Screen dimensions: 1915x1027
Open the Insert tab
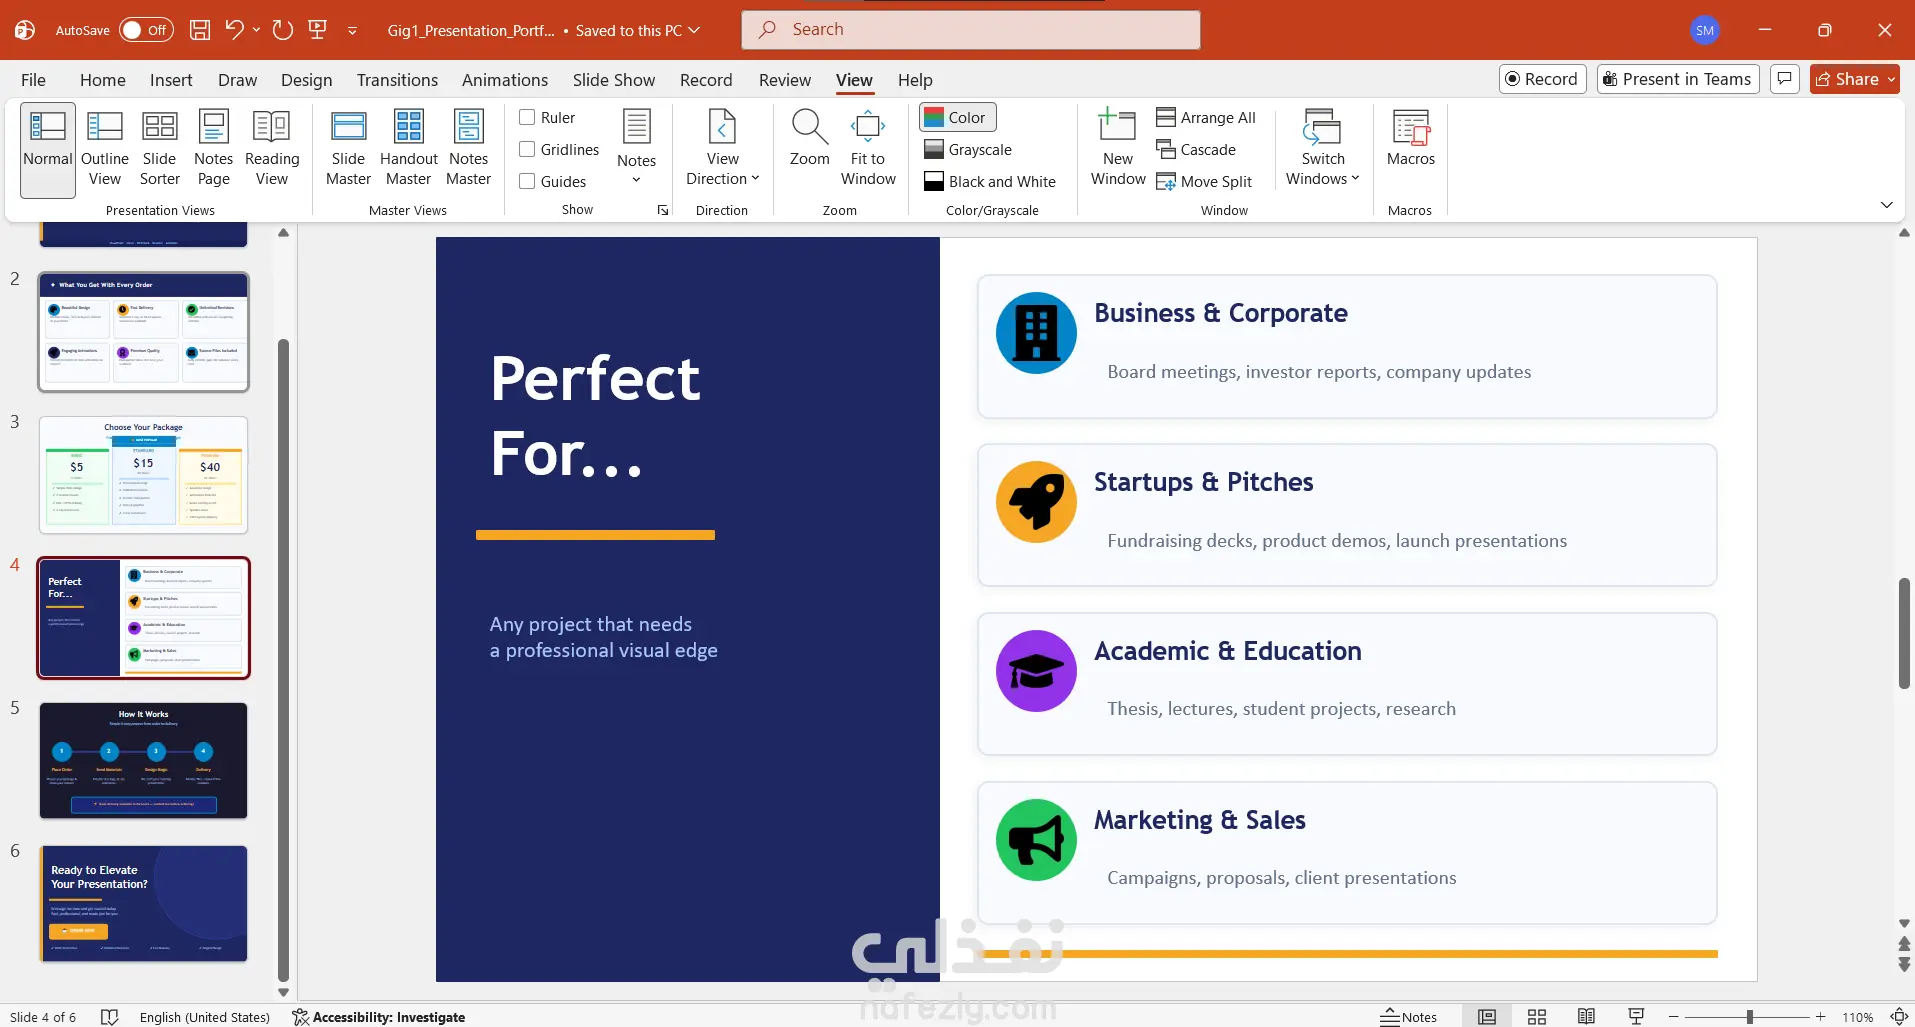point(171,80)
